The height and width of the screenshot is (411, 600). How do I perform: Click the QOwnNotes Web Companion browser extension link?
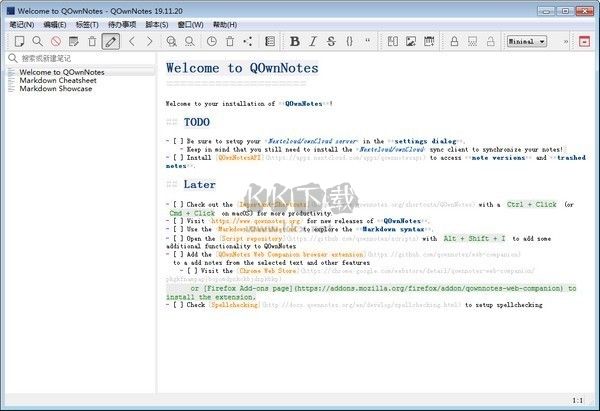pos(291,254)
